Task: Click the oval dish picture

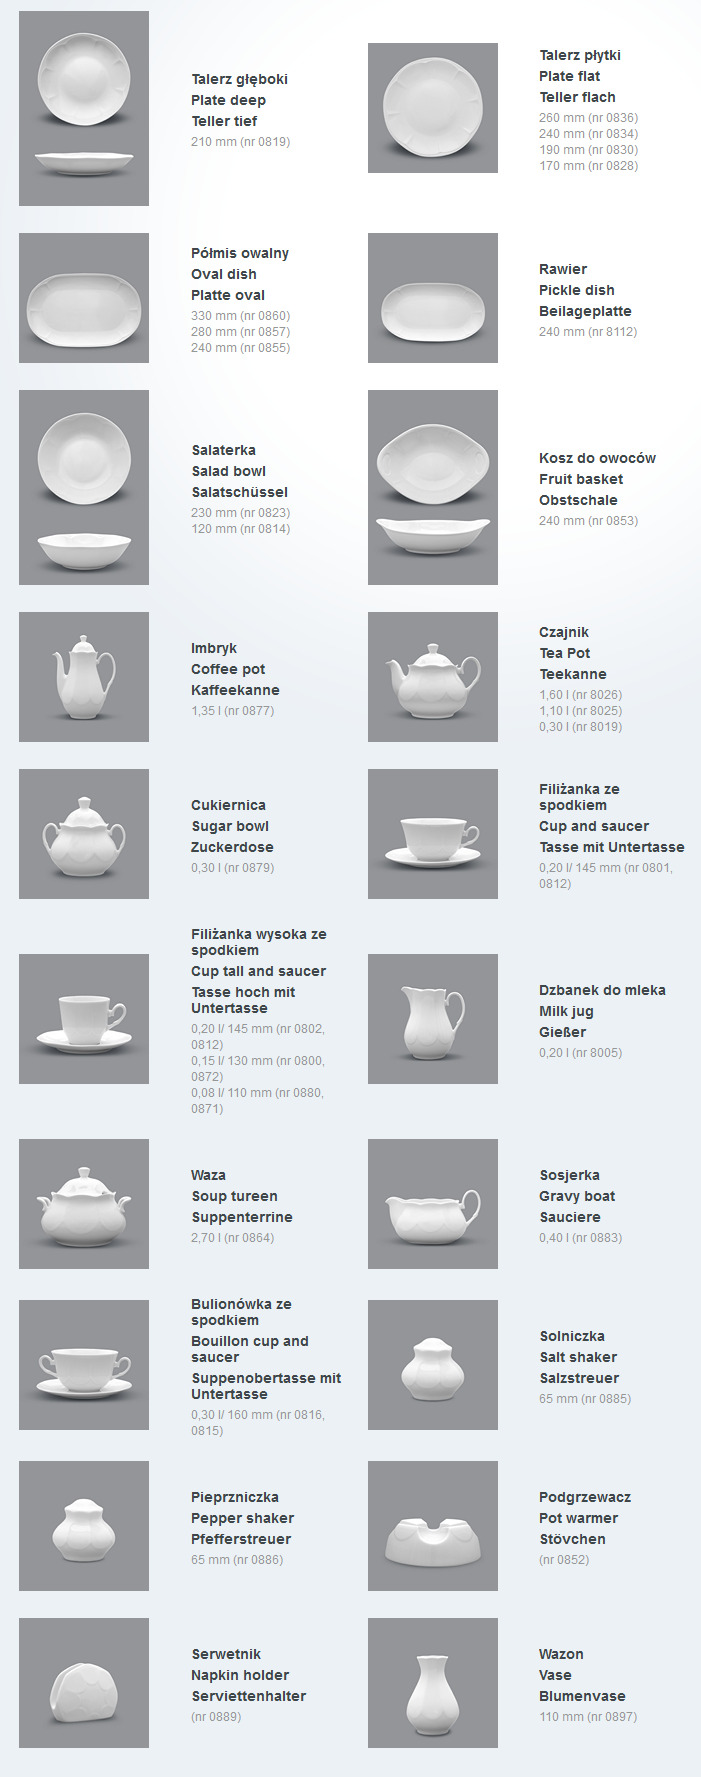Action: [x=84, y=298]
